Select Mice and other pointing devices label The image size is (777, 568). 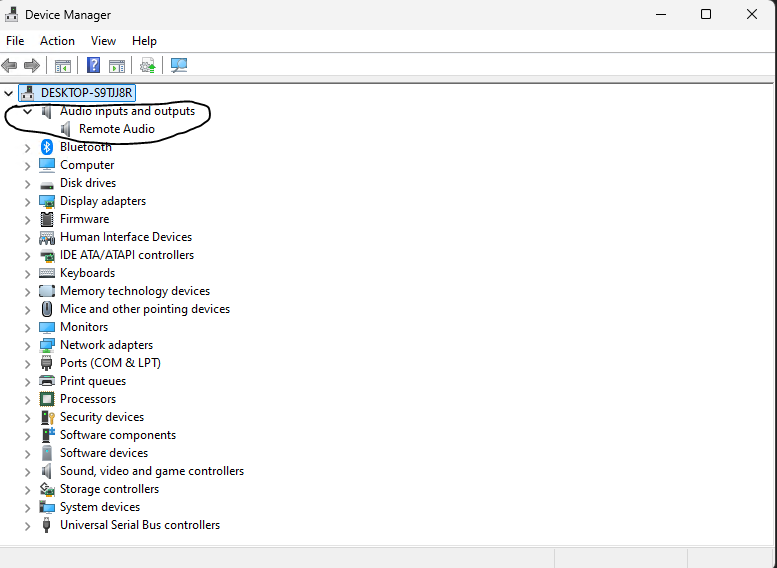[145, 309]
